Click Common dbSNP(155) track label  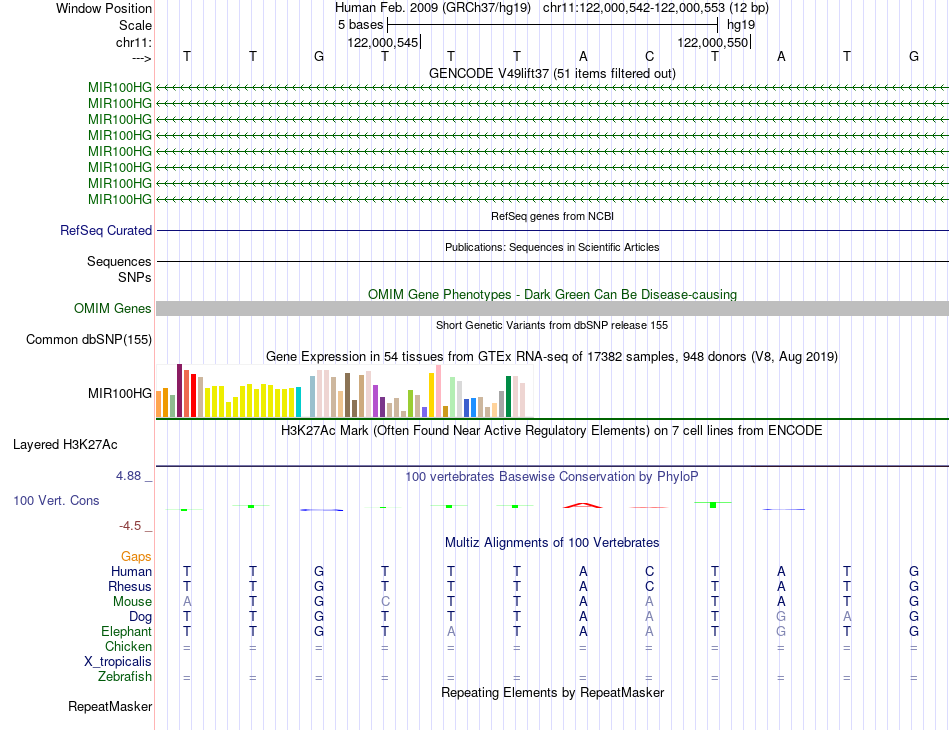89,339
